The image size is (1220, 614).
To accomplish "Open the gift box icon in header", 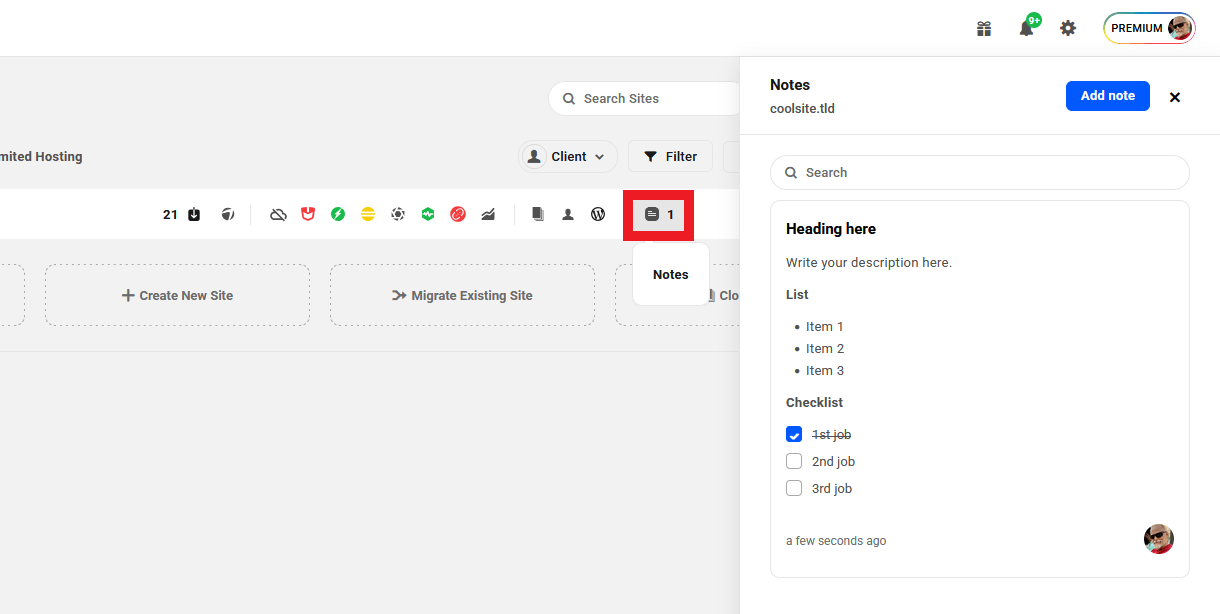I will 984,29.
